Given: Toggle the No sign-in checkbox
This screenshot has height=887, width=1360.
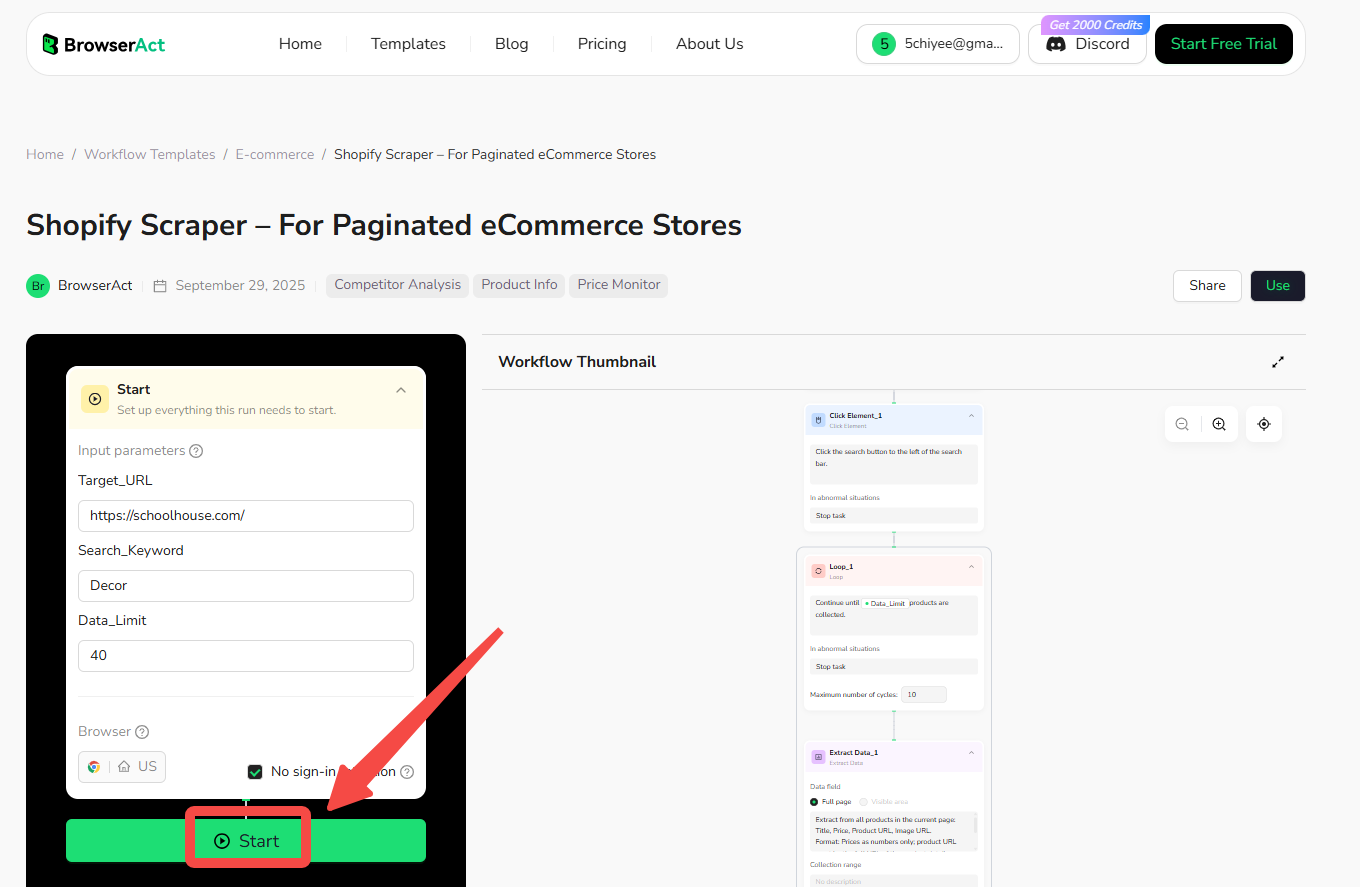Looking at the screenshot, I should tap(255, 772).
